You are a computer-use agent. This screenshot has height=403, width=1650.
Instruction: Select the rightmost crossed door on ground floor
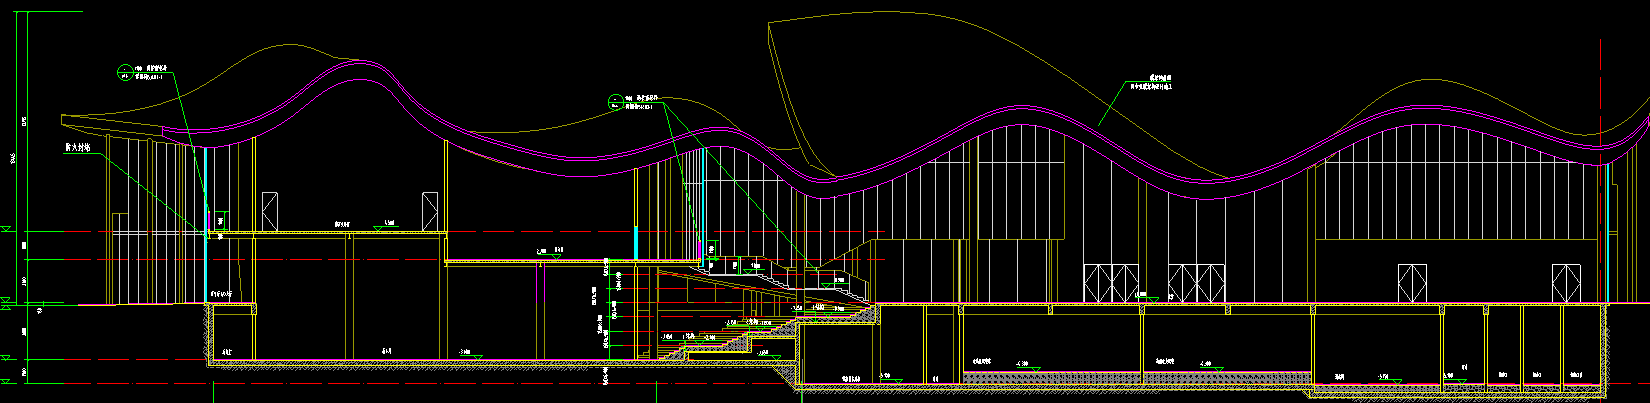pos(1565,283)
